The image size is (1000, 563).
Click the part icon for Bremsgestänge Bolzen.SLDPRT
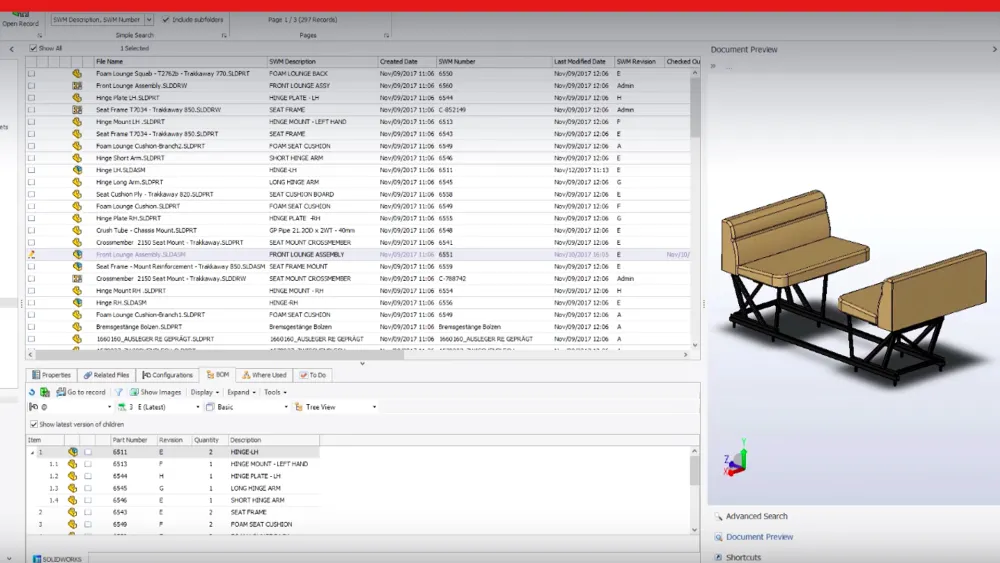pyautogui.click(x=77, y=327)
